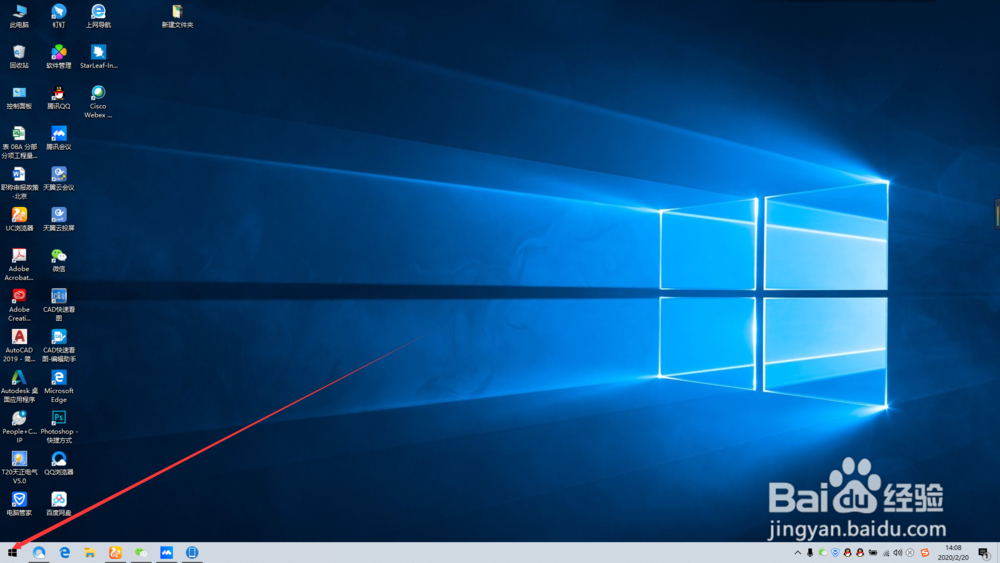Select the 控制面板 desktop icon
The height and width of the screenshot is (563, 1000).
point(19,98)
